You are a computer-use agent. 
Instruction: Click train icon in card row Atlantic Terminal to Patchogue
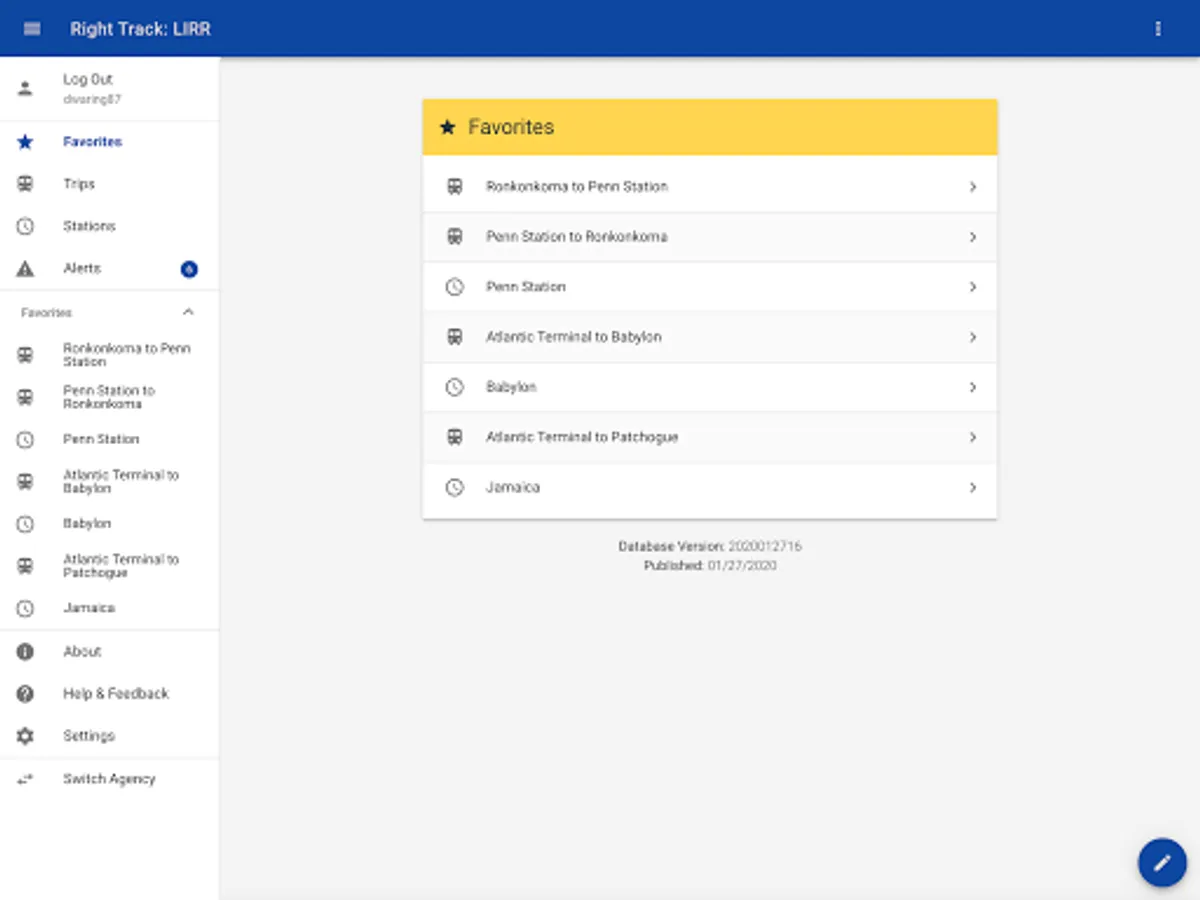tap(454, 437)
